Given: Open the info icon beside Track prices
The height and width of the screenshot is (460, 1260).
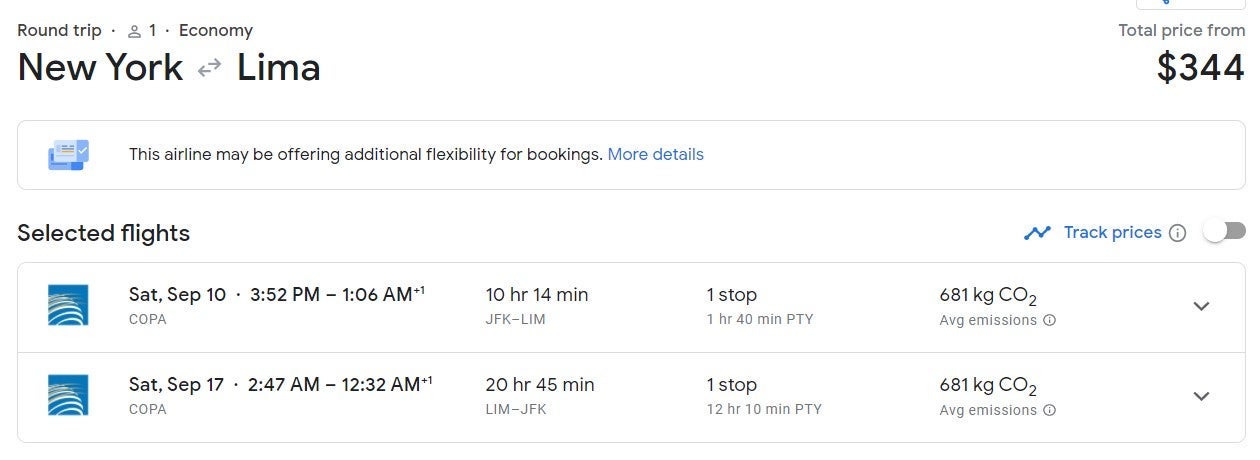Looking at the screenshot, I should coord(1178,233).
